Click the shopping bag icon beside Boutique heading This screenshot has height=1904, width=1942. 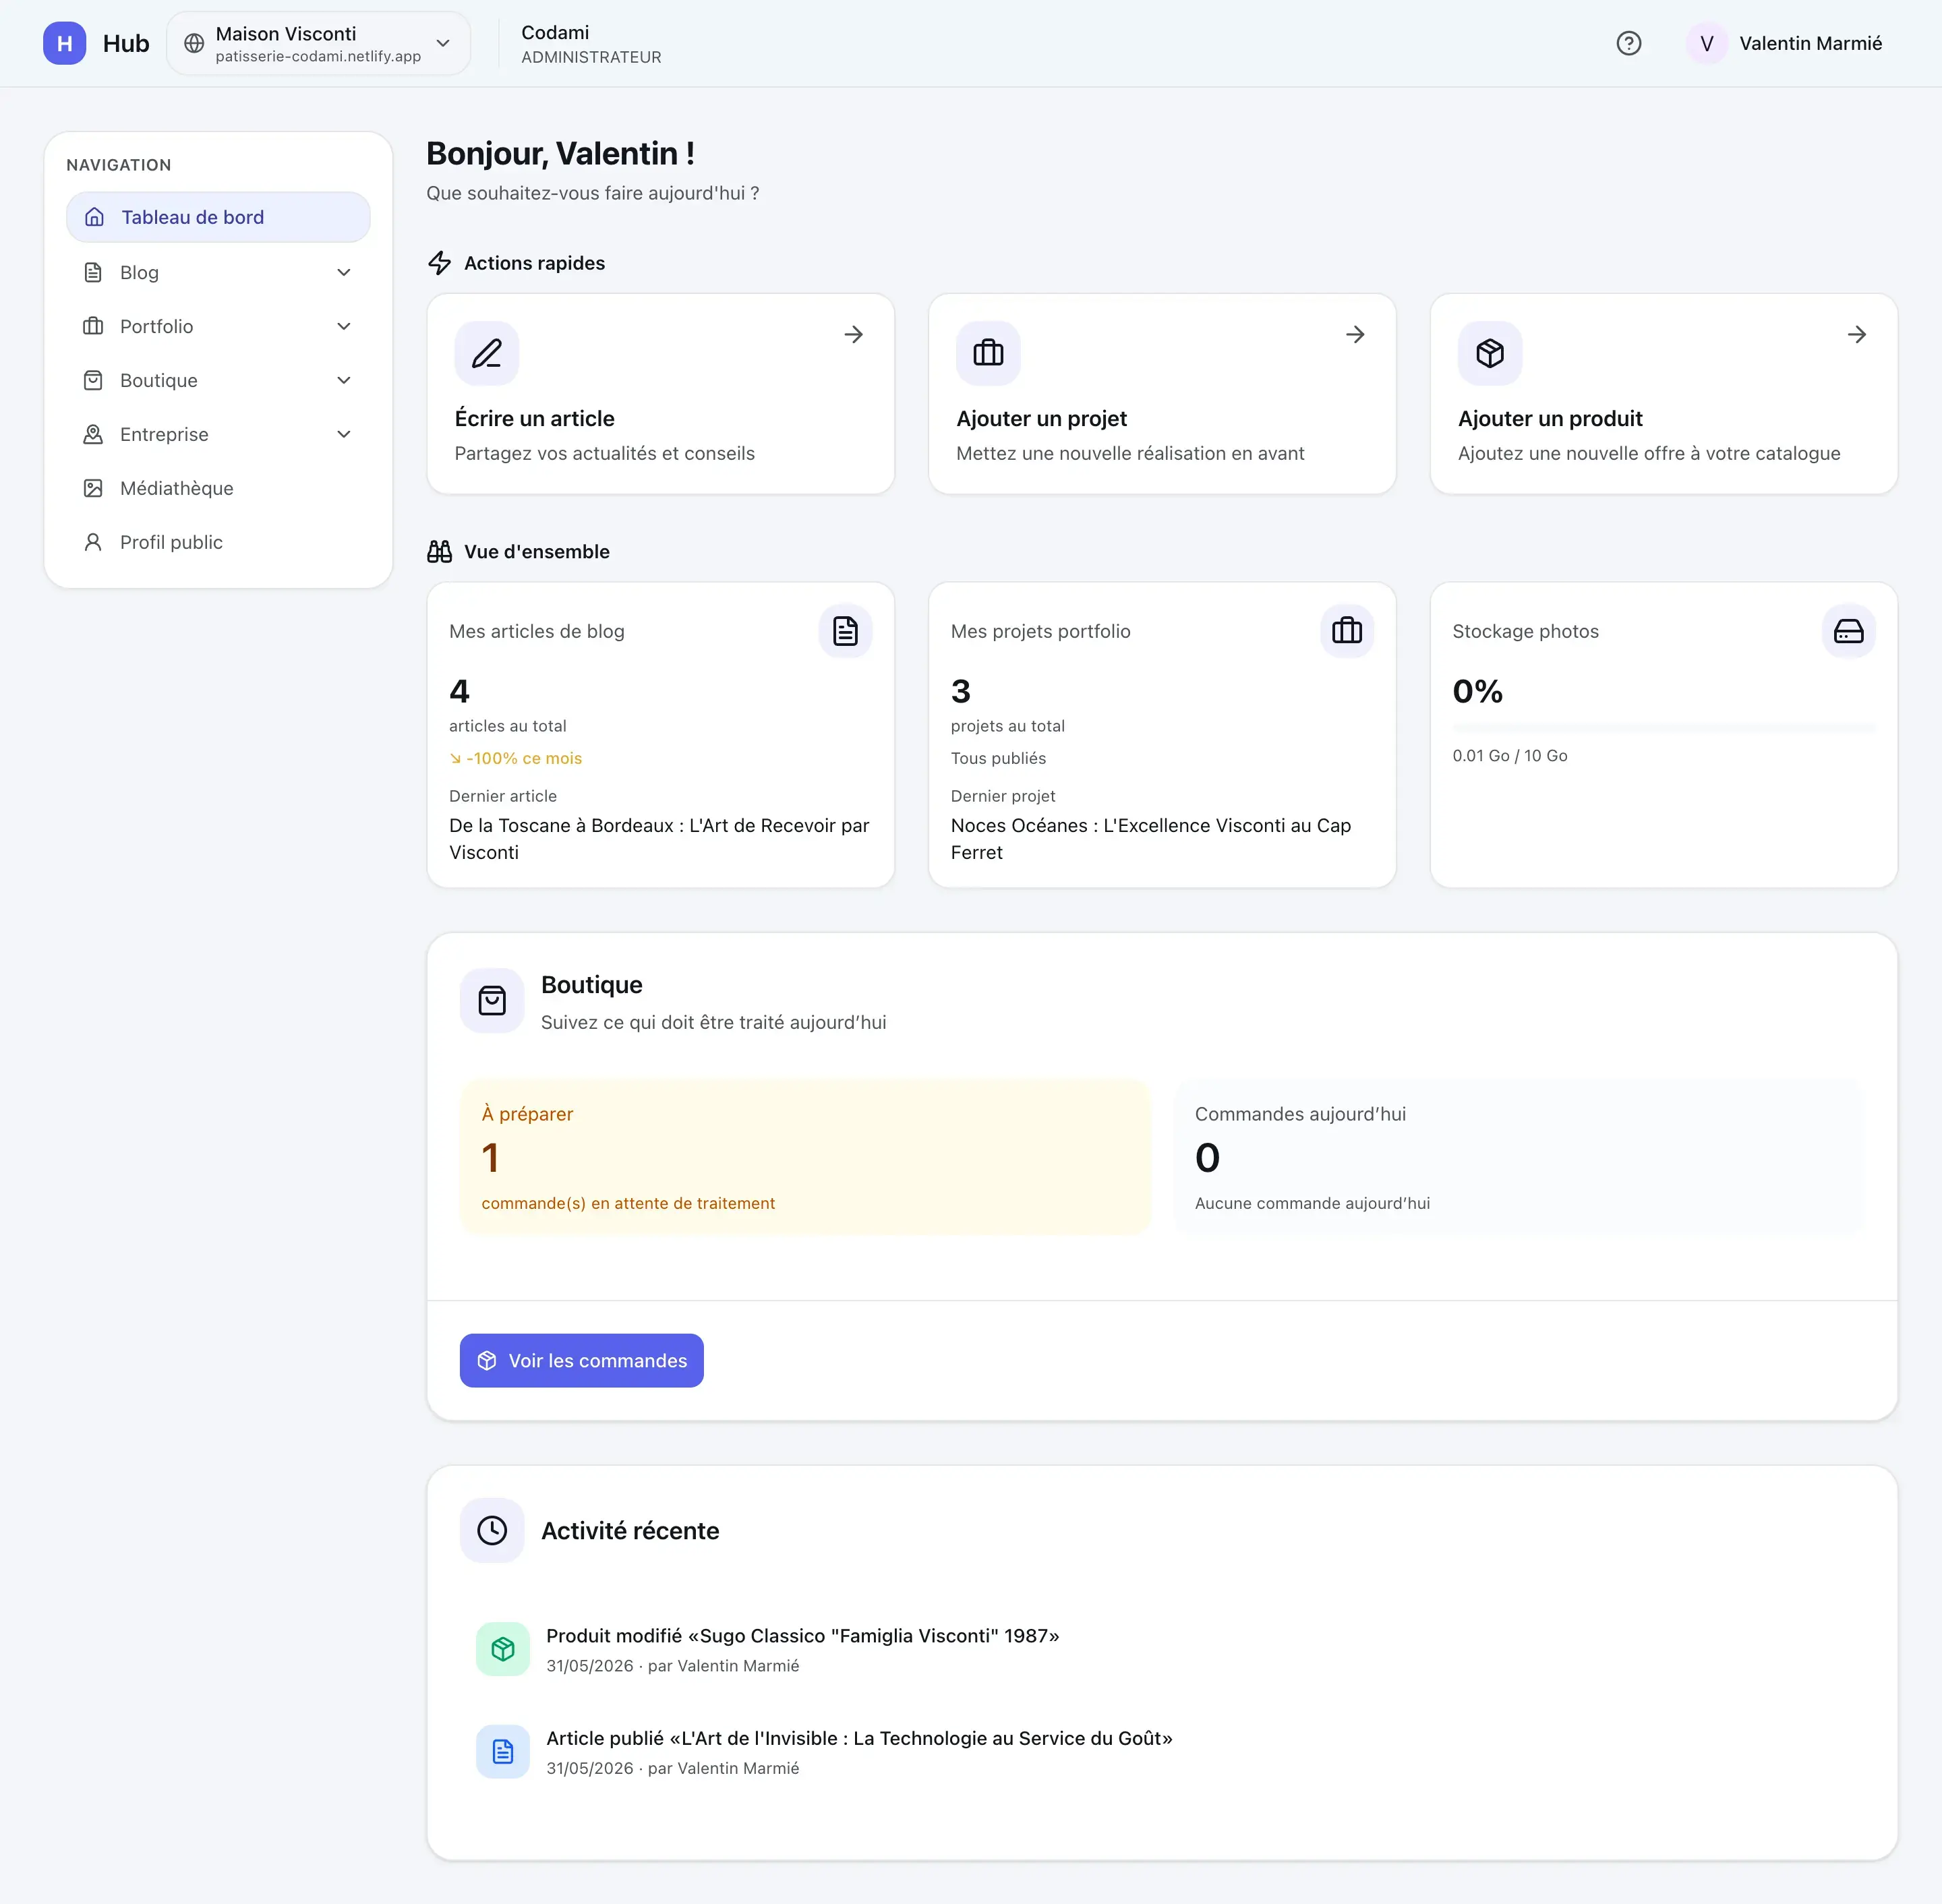(492, 1000)
